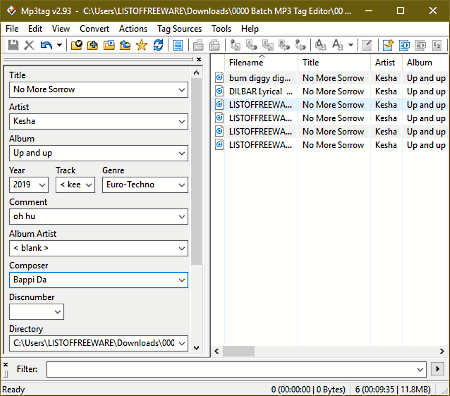
Task: Click 'Kesha' in the bum diggy row
Action: tap(386, 78)
